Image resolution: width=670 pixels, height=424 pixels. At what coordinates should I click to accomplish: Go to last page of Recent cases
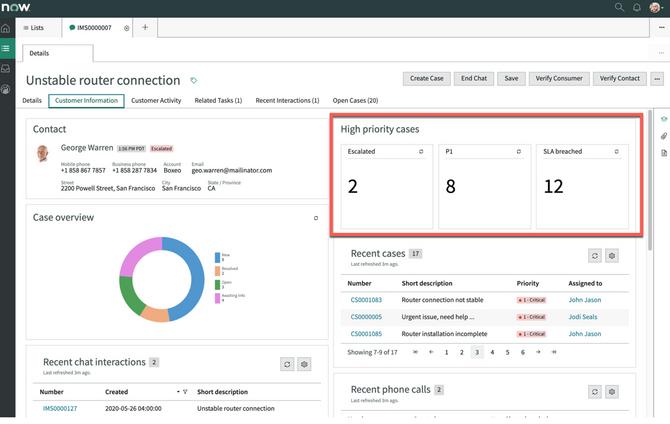554,352
